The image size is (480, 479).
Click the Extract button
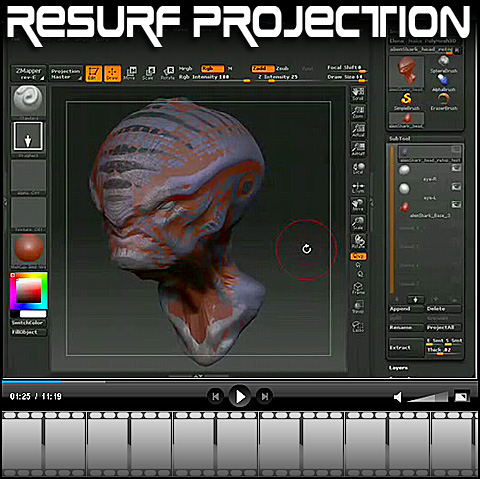406,348
